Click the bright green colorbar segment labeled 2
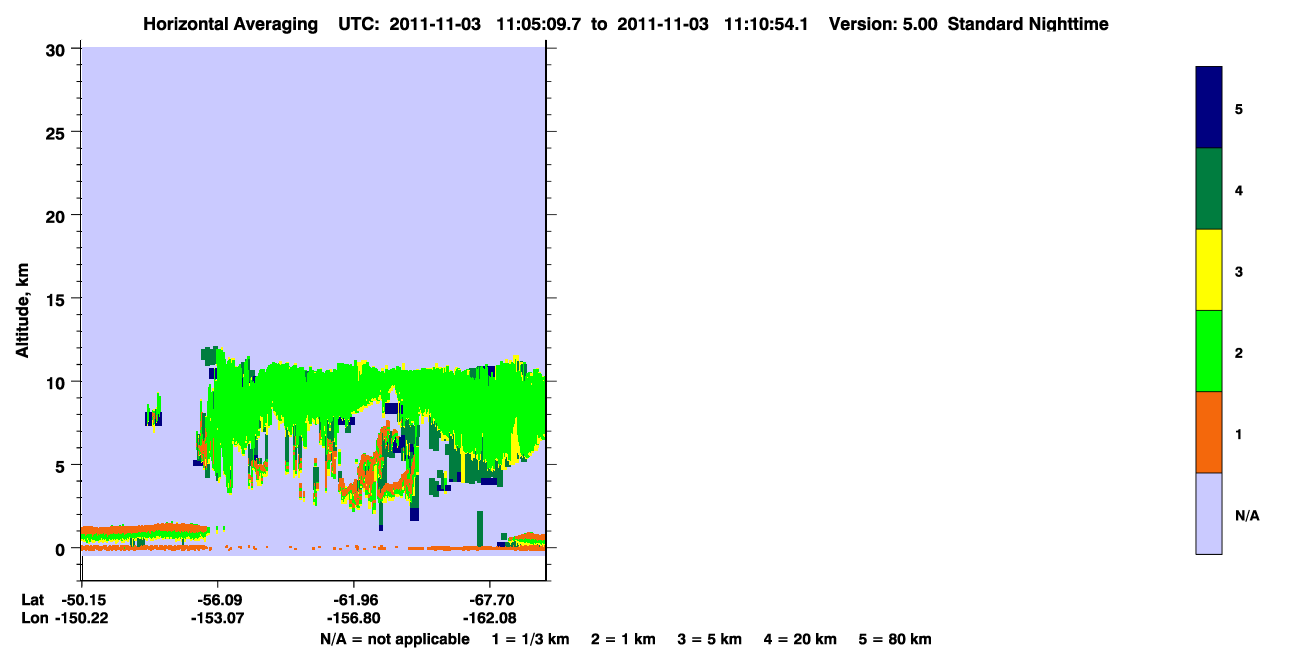Screen dimensions: 1300x667 point(1209,351)
